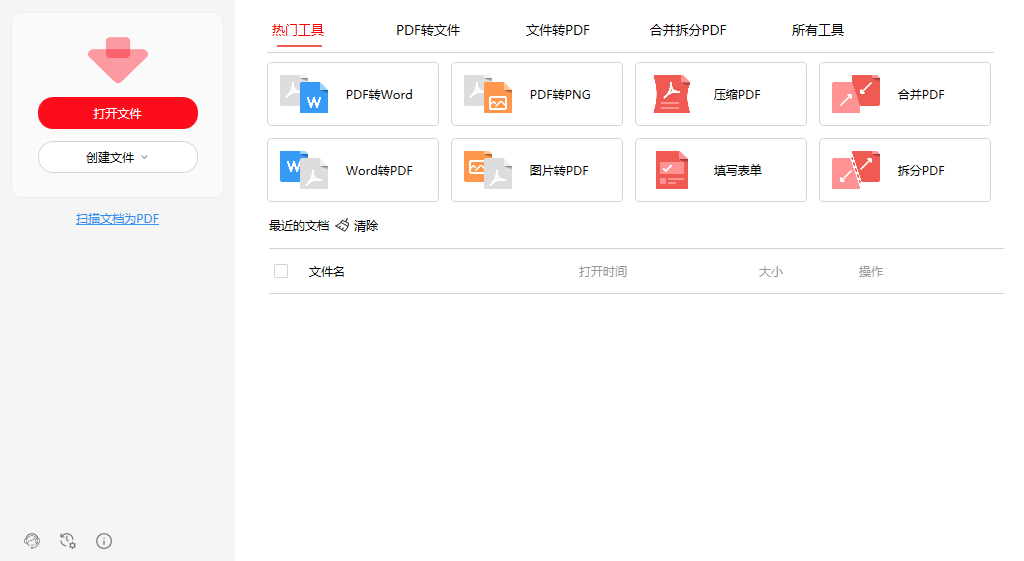Go to the 合并拆分PDF tab

688,30
